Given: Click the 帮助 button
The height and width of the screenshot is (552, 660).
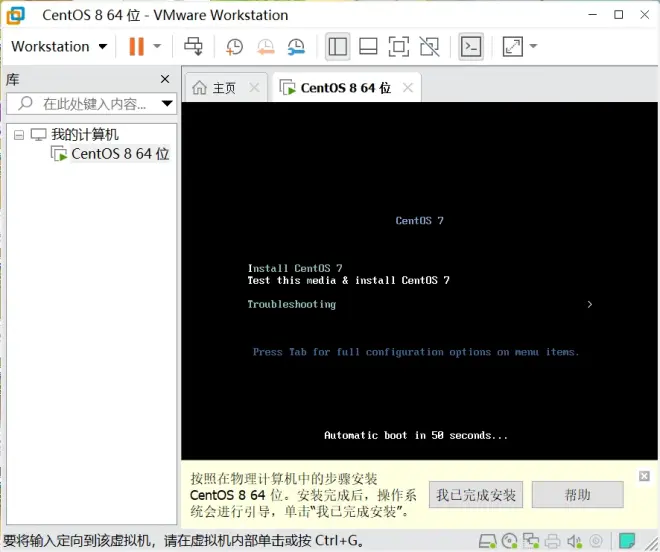Looking at the screenshot, I should [x=578, y=495].
